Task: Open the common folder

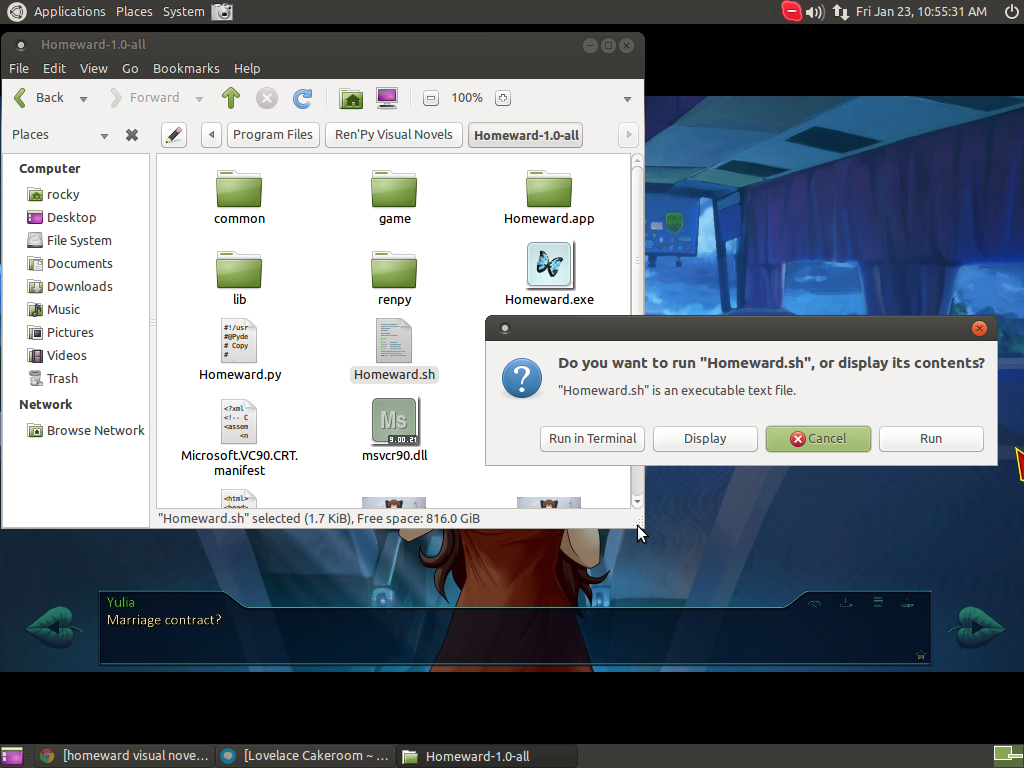Action: pos(239,189)
